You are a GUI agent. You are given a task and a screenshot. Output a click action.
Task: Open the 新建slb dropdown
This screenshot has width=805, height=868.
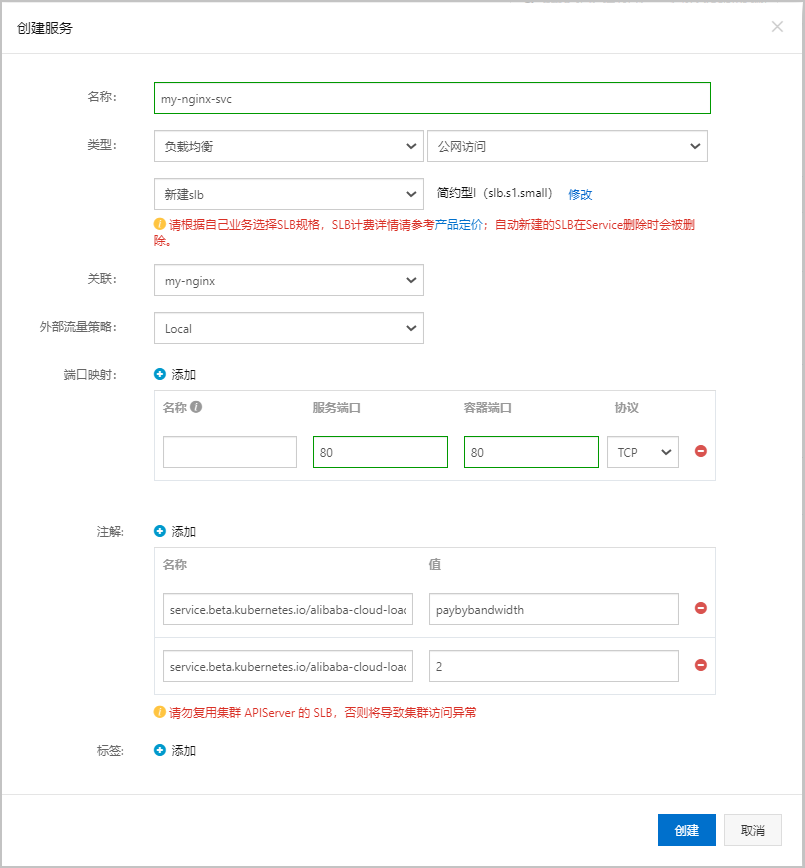click(x=289, y=194)
